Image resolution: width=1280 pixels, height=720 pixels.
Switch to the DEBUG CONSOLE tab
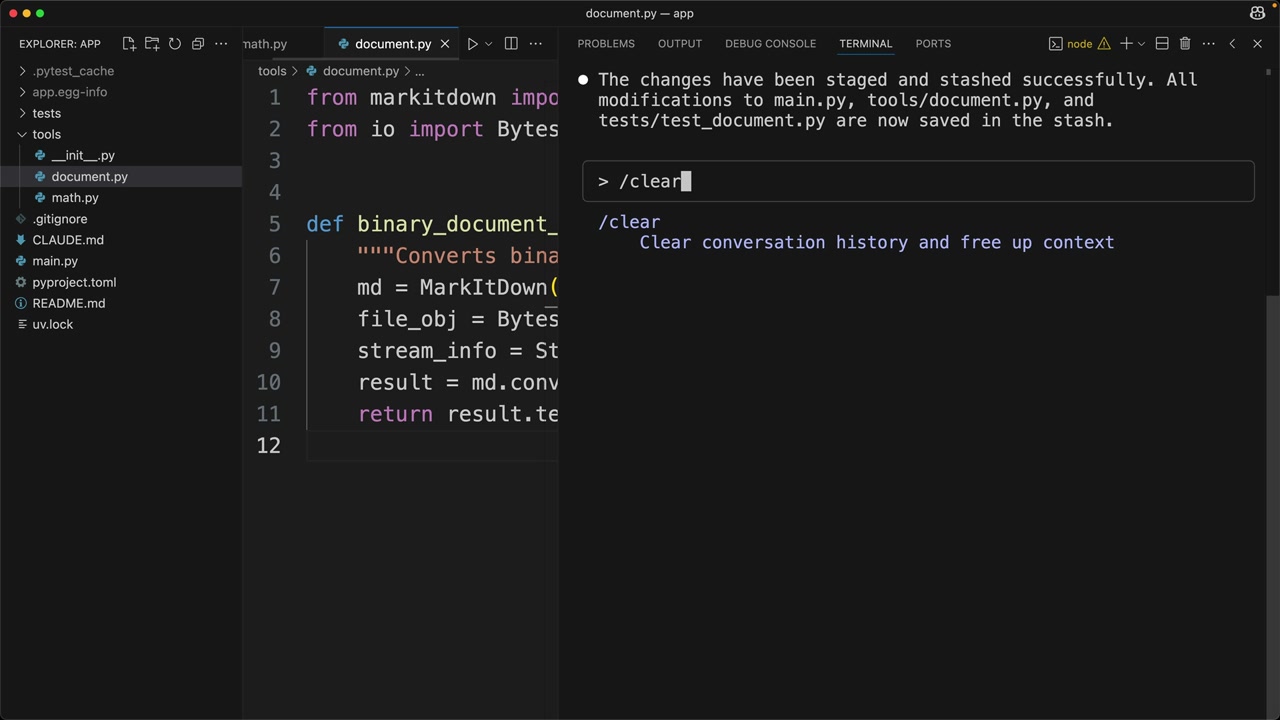770,44
